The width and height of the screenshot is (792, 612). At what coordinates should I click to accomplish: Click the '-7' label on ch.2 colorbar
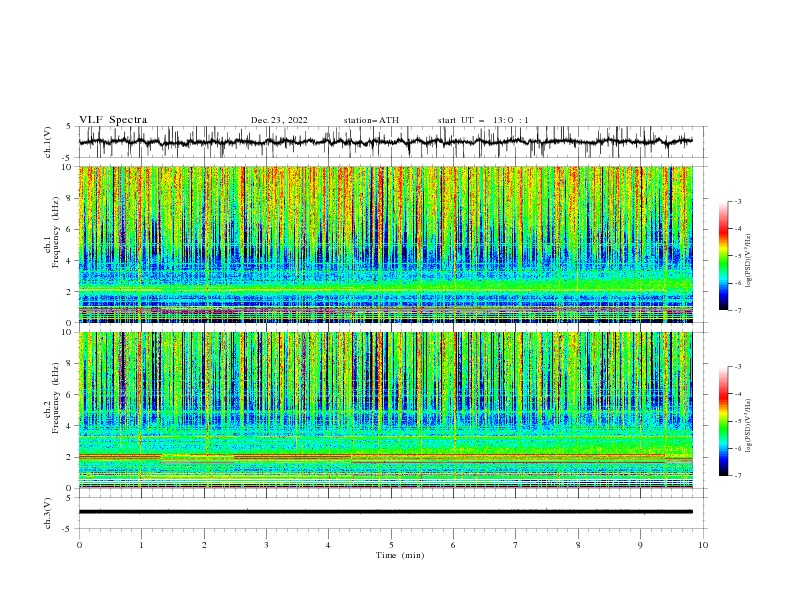(x=737, y=475)
